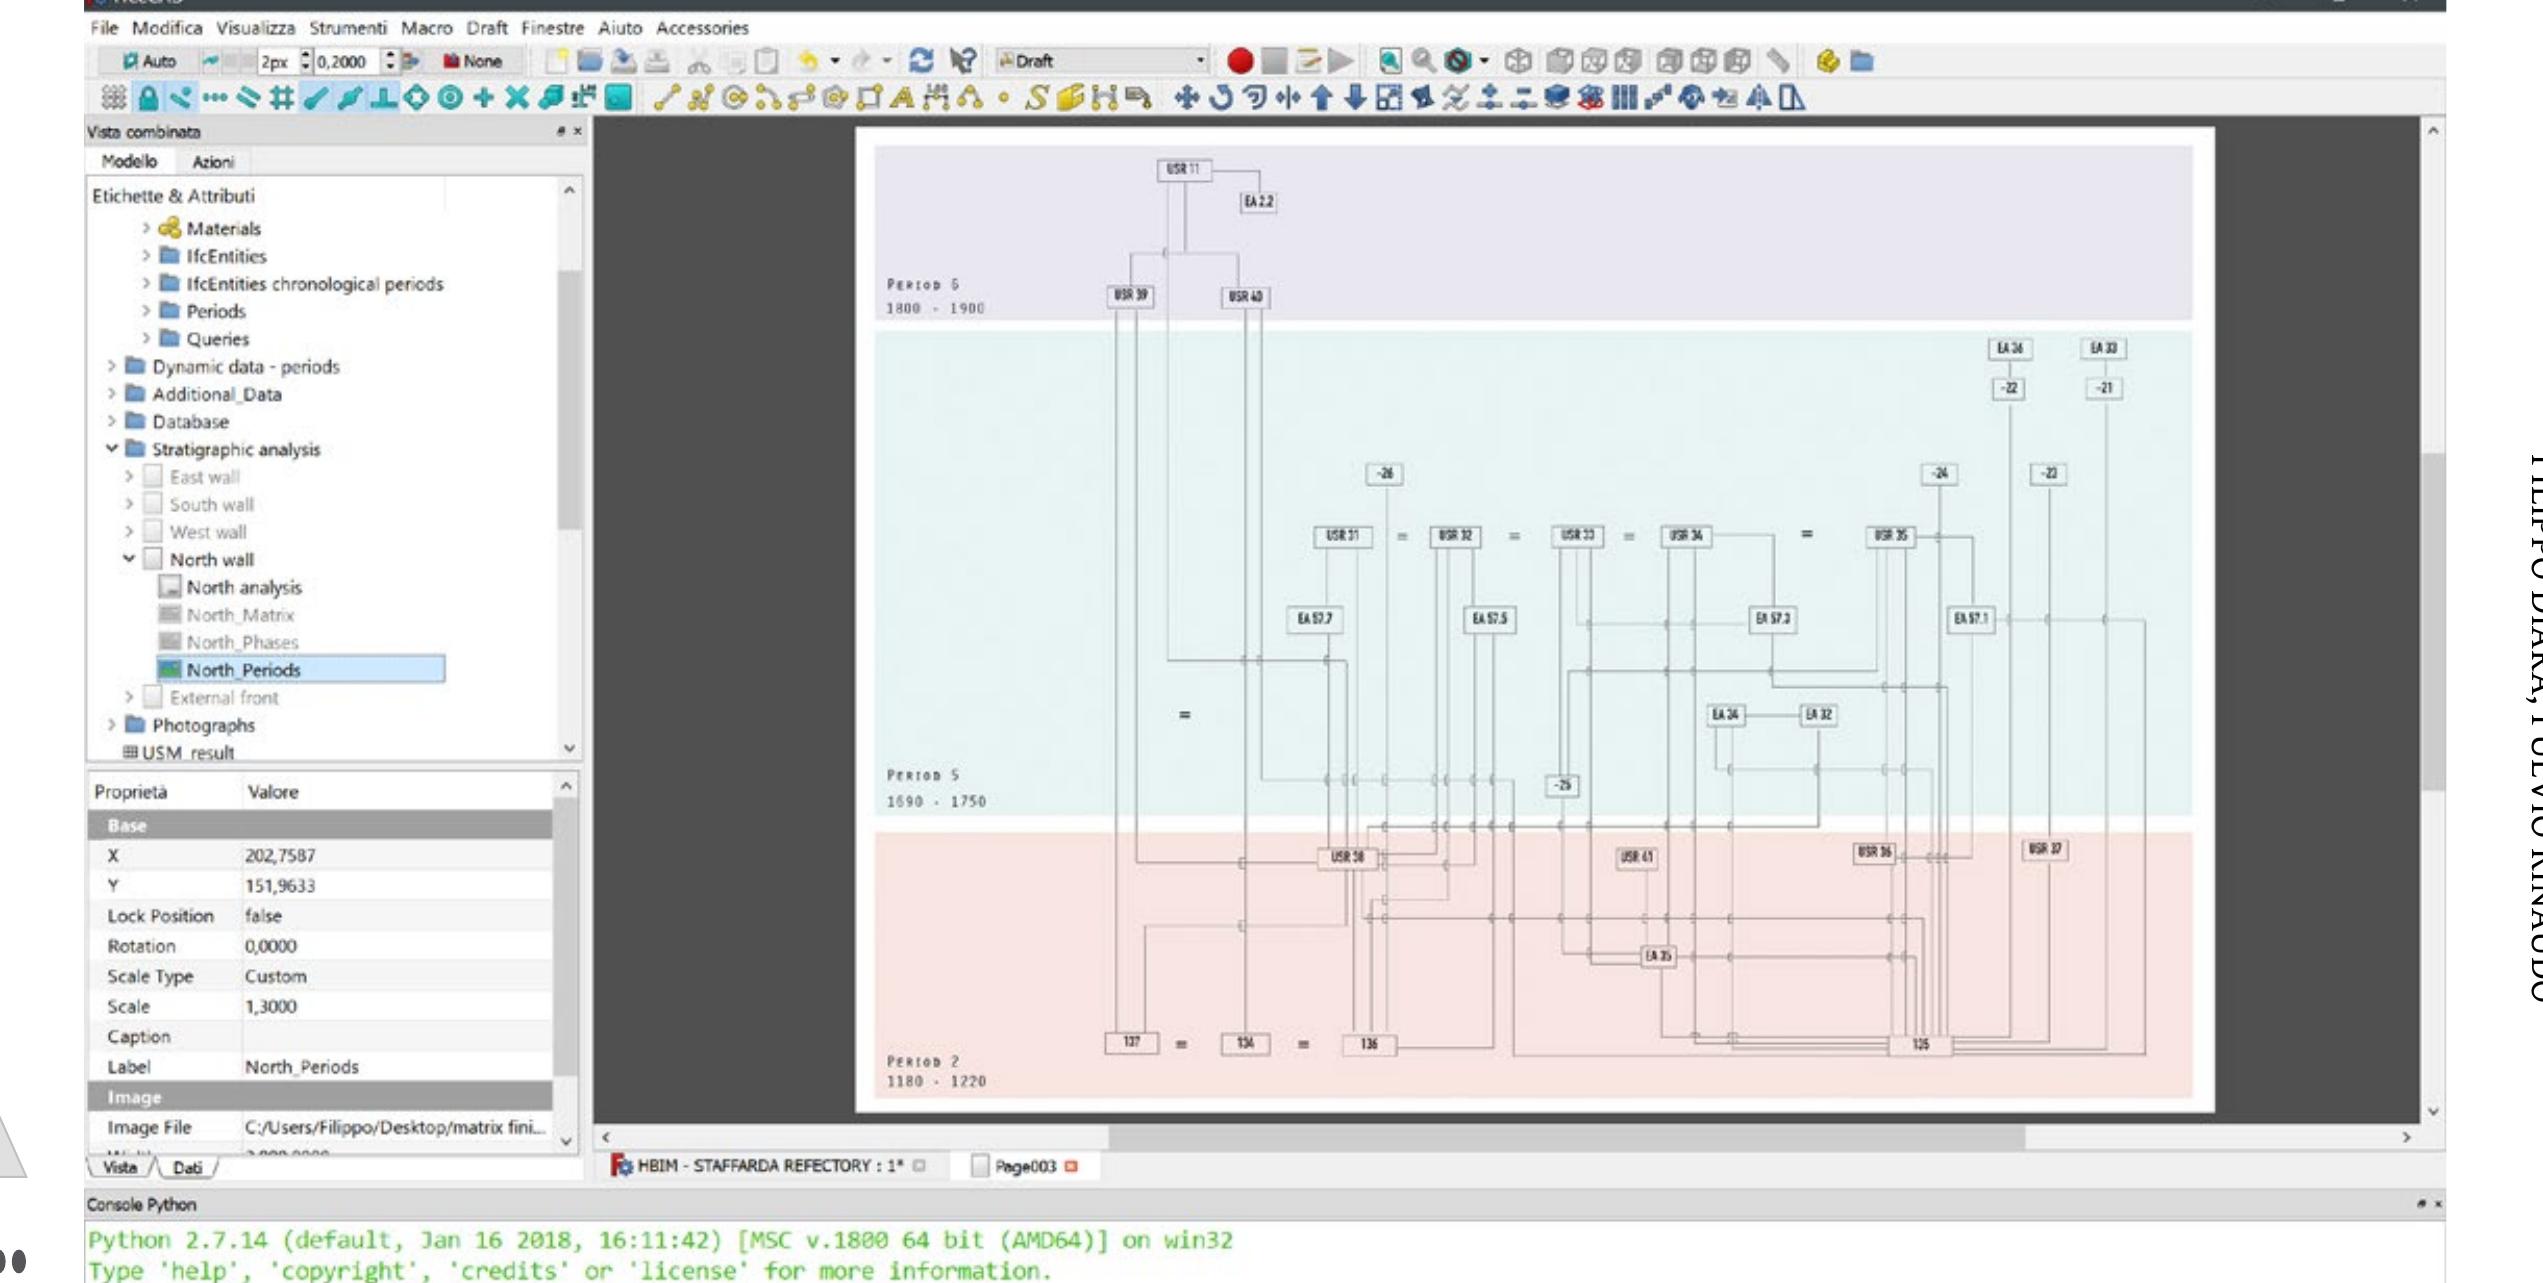Viewport: 2543px width, 1283px height.
Task: Click the red macro record button
Action: pyautogui.click(x=1239, y=61)
